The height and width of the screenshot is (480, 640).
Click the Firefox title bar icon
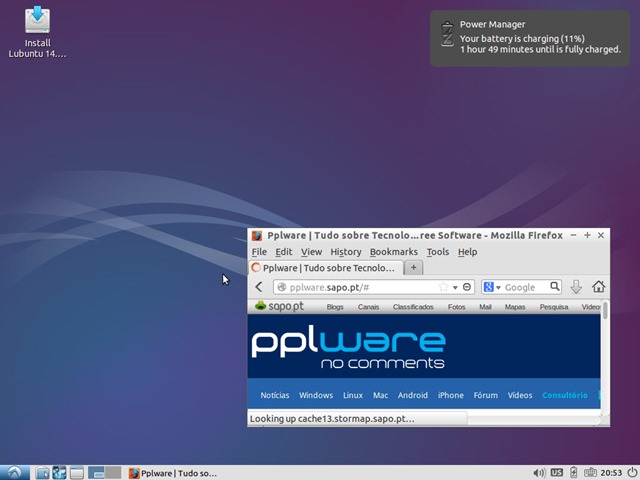tap(257, 236)
